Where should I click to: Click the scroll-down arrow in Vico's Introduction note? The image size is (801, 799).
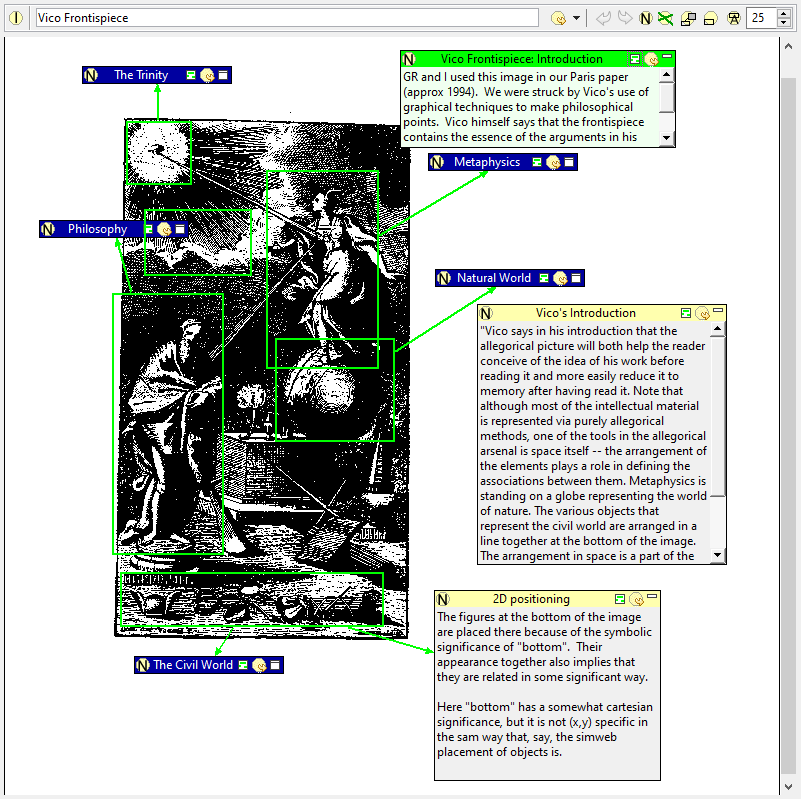718,555
